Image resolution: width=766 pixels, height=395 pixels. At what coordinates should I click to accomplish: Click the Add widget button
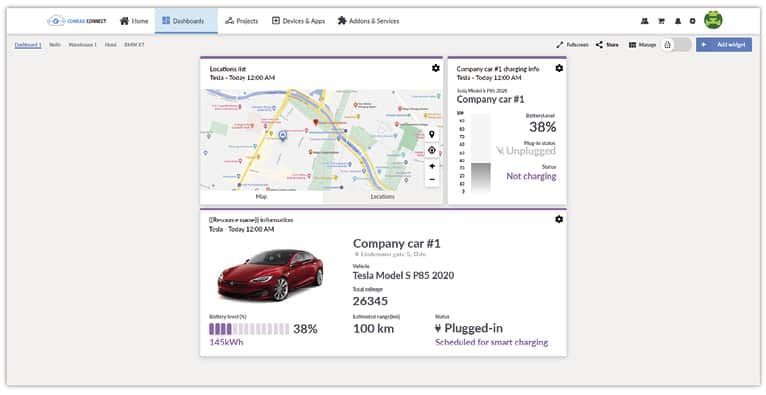724,45
